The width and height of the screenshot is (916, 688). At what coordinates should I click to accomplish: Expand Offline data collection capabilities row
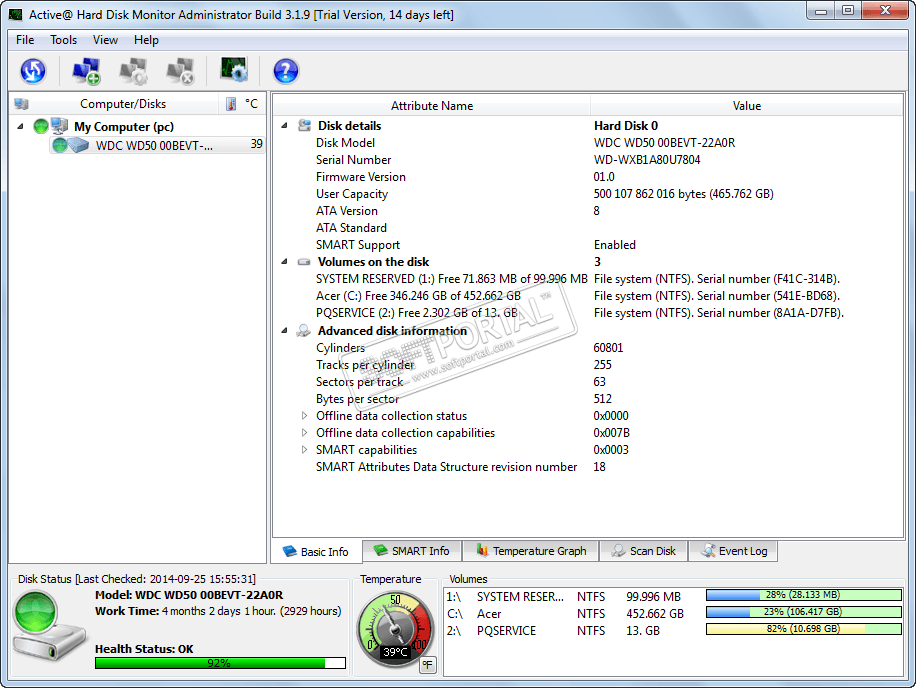304,433
